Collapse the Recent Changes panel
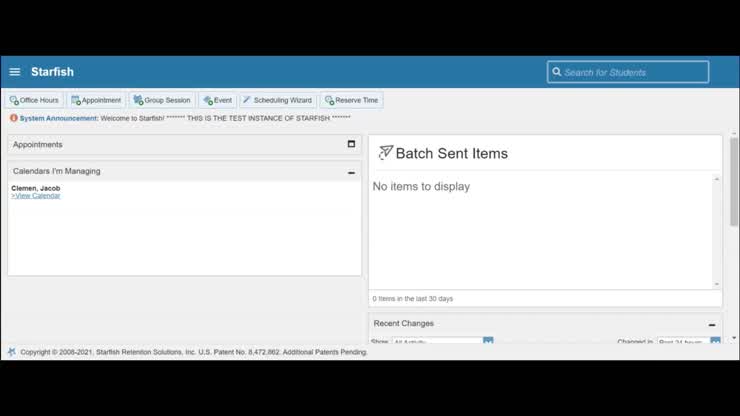The height and width of the screenshot is (416, 740). click(x=712, y=325)
